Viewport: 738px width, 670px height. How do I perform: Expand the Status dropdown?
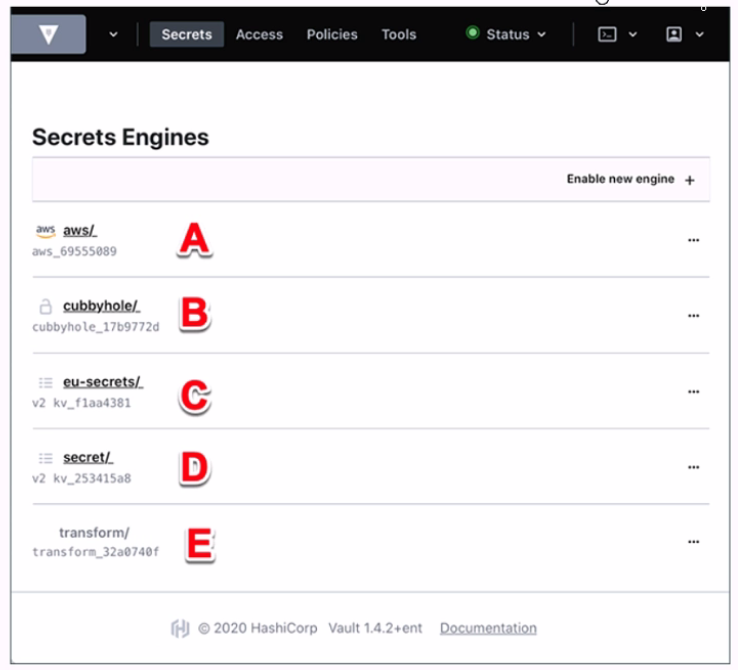coord(507,34)
